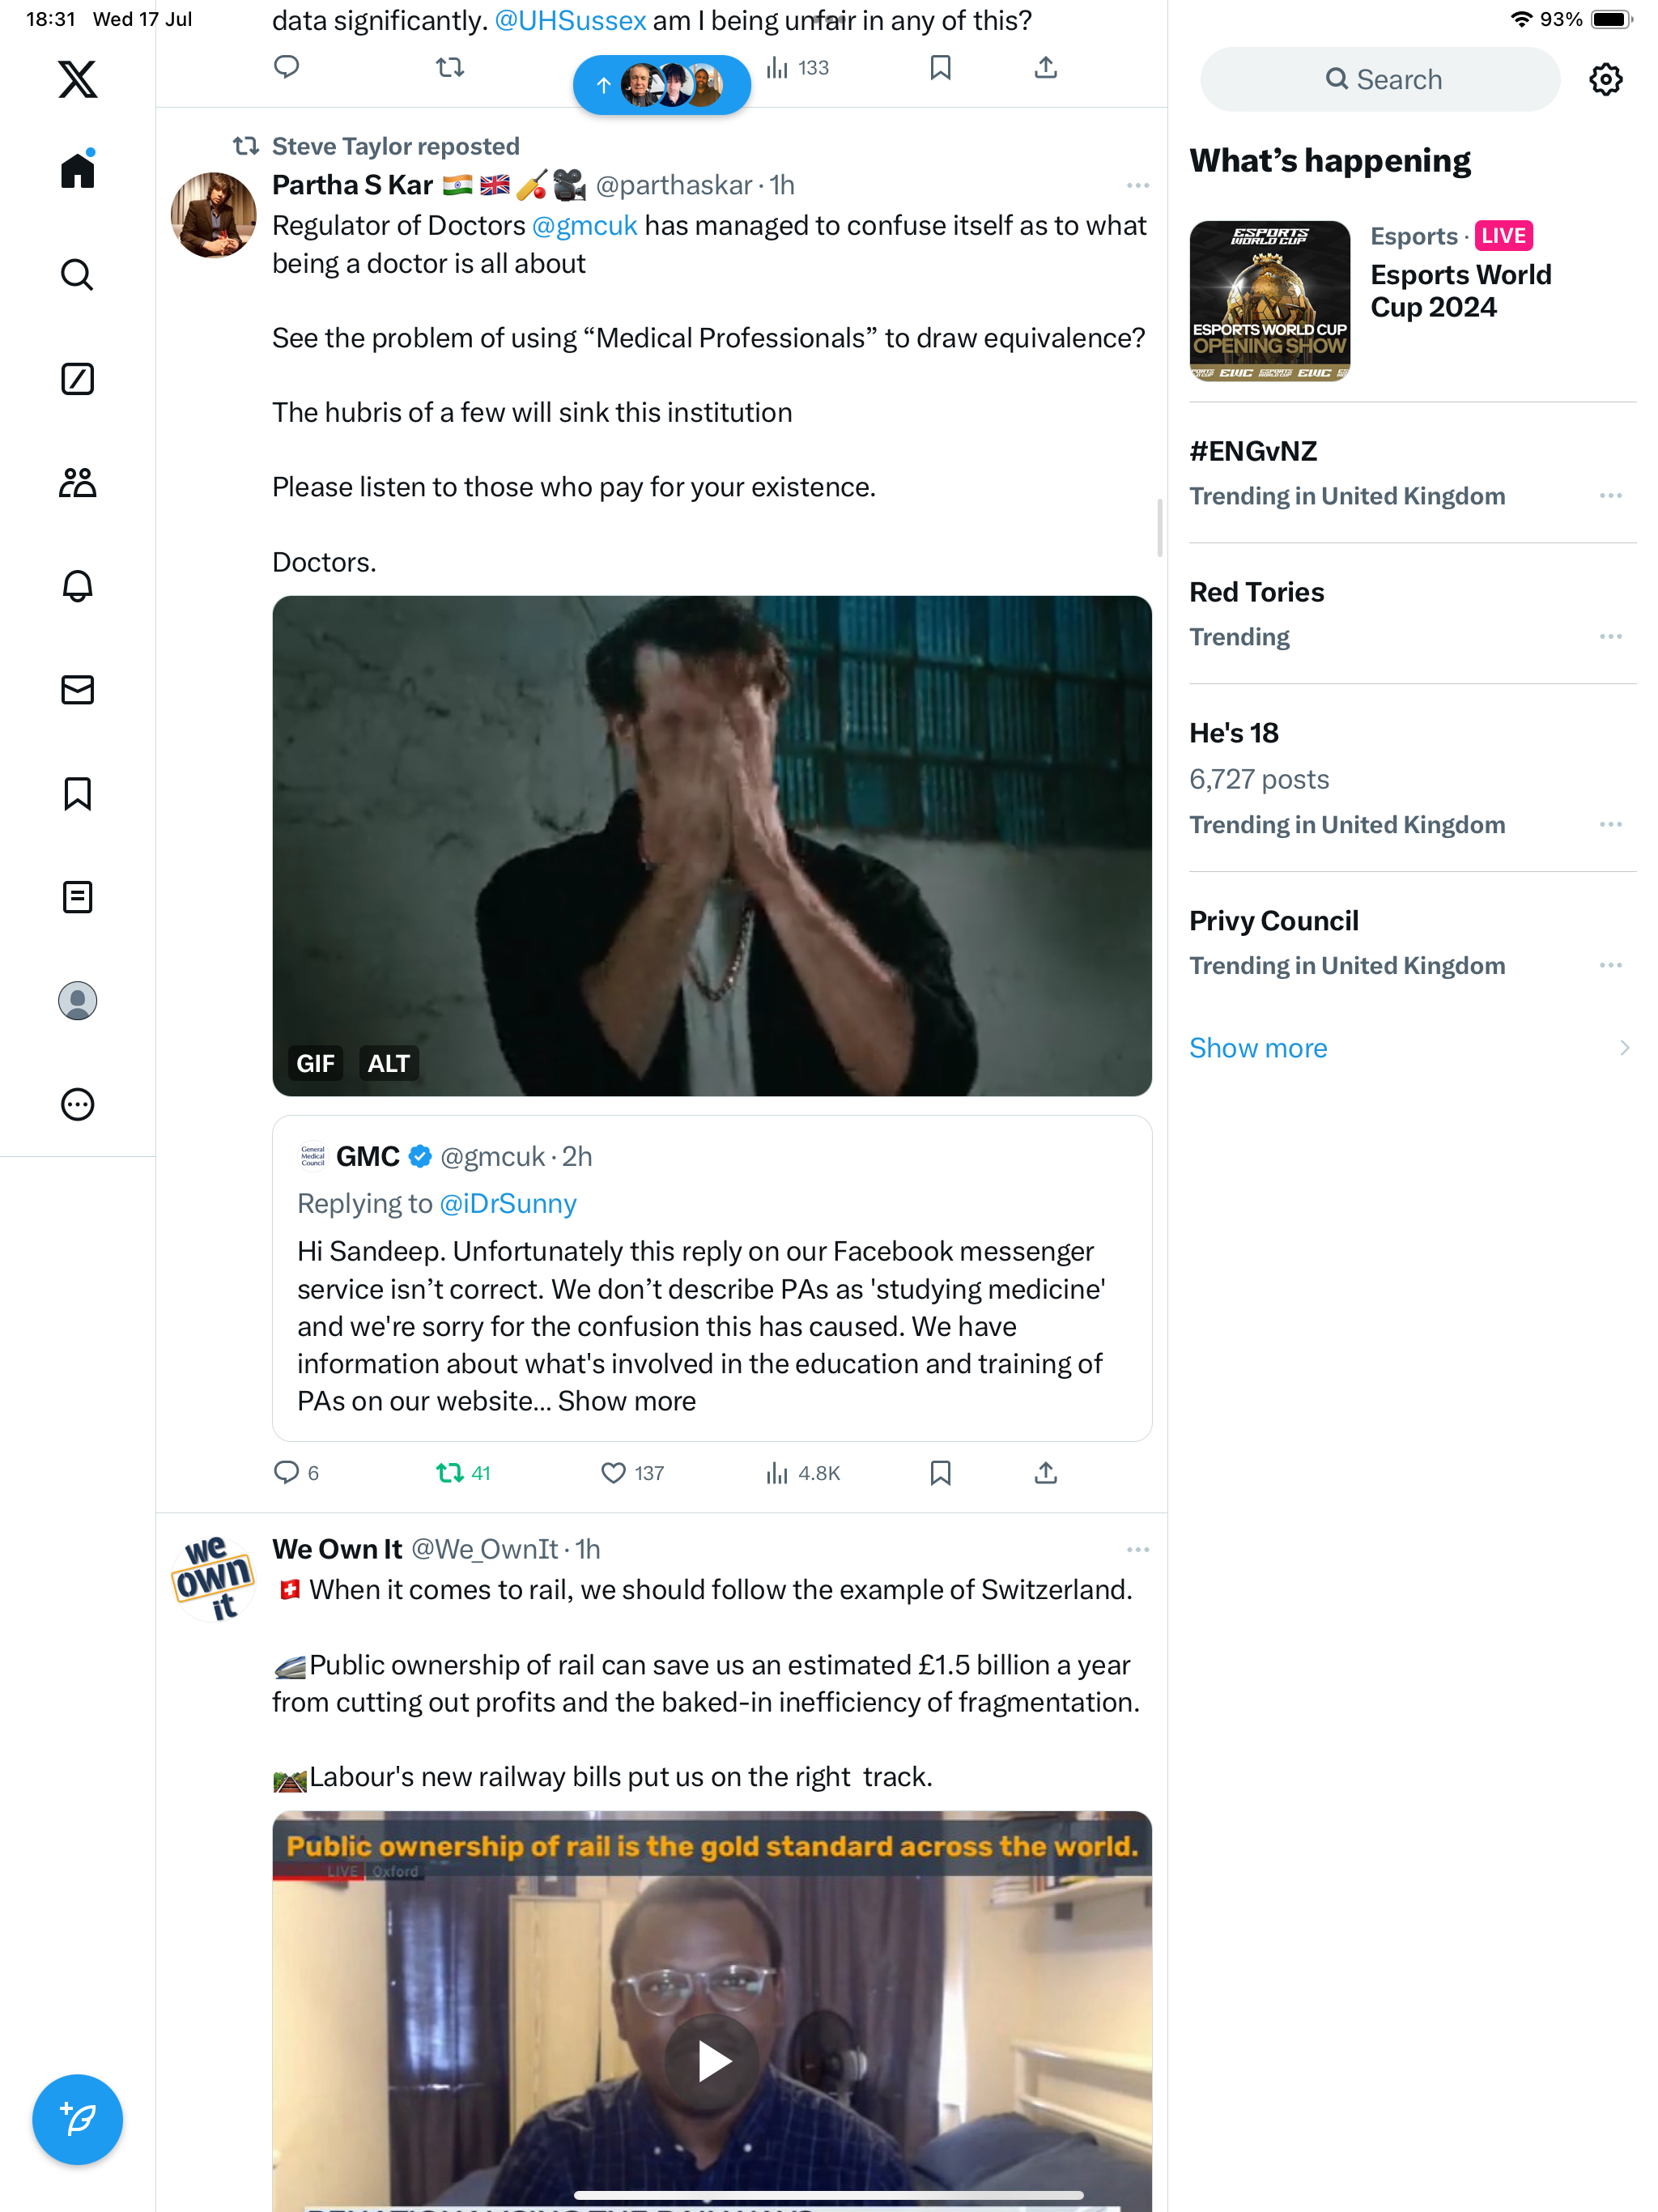Tap the compose post floating button
This screenshot has width=1658, height=2212.
tap(77, 2119)
